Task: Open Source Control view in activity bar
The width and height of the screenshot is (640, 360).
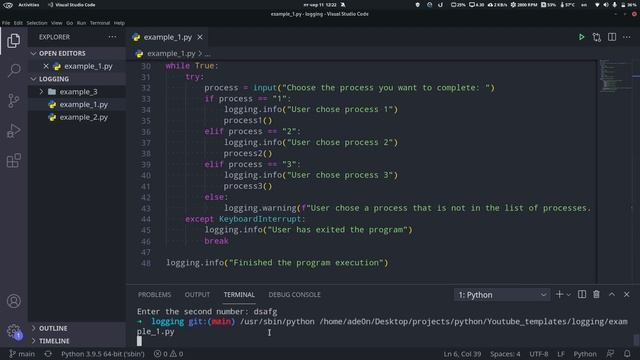Action: pos(13,100)
